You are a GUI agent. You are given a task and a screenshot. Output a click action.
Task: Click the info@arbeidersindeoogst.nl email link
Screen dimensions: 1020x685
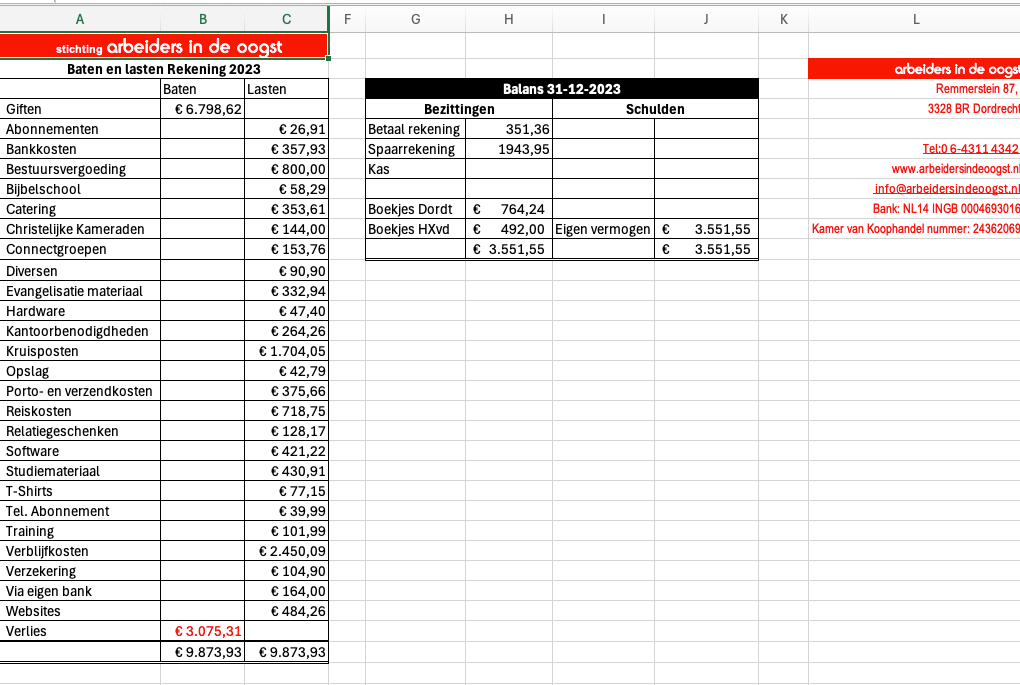click(947, 189)
